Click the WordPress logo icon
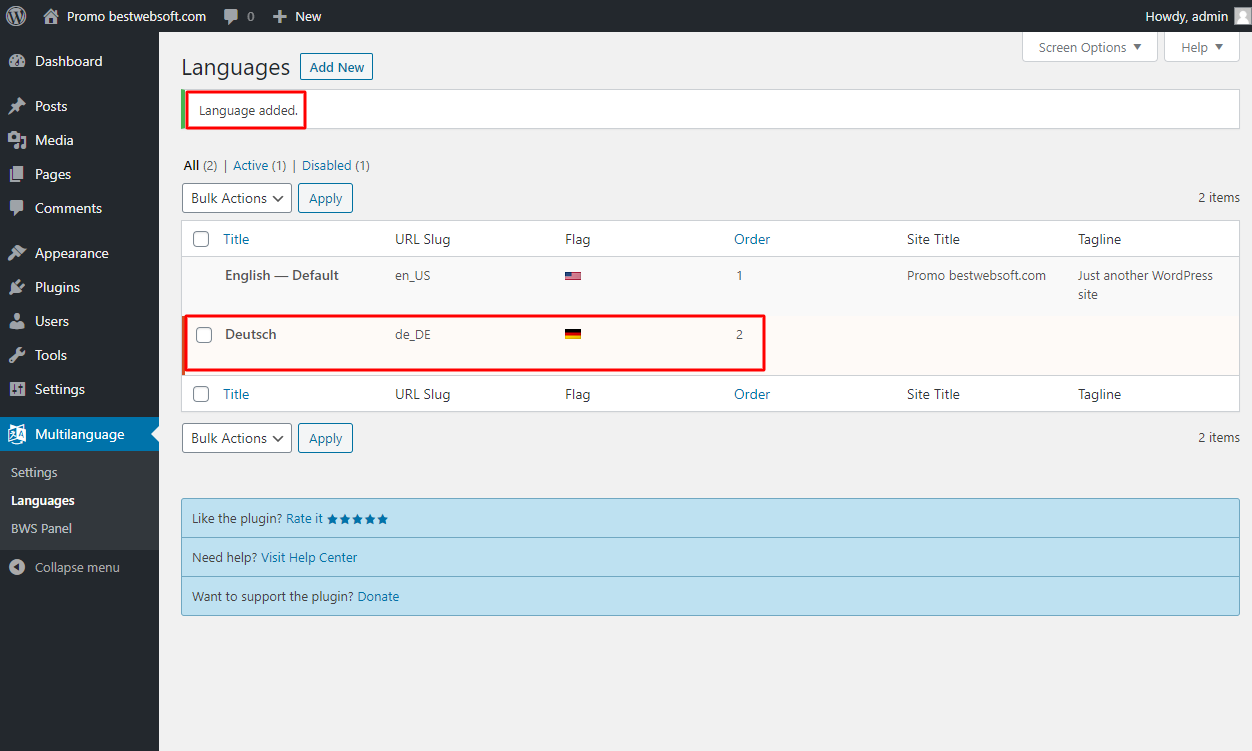 16,16
